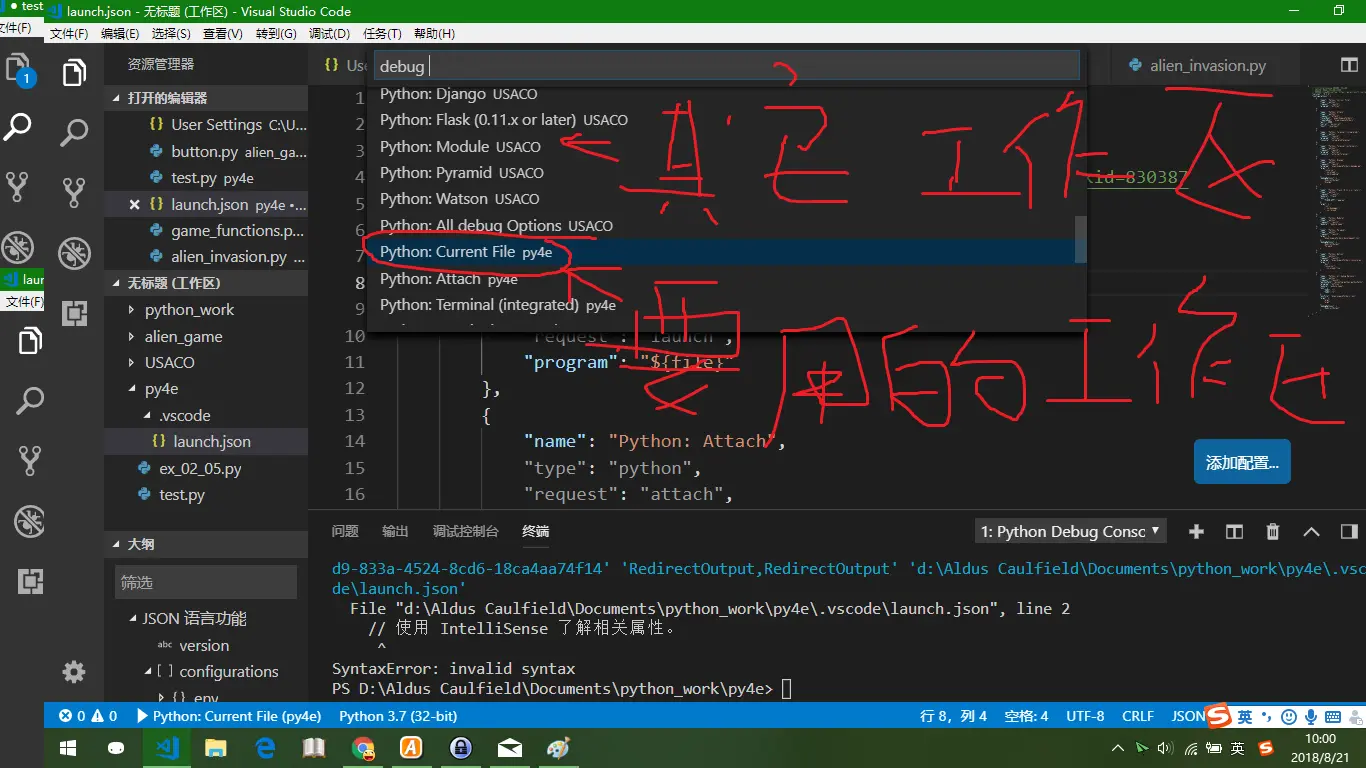Change UTF-8 encoding in status bar
The image size is (1366, 768).
pyautogui.click(x=1085, y=716)
